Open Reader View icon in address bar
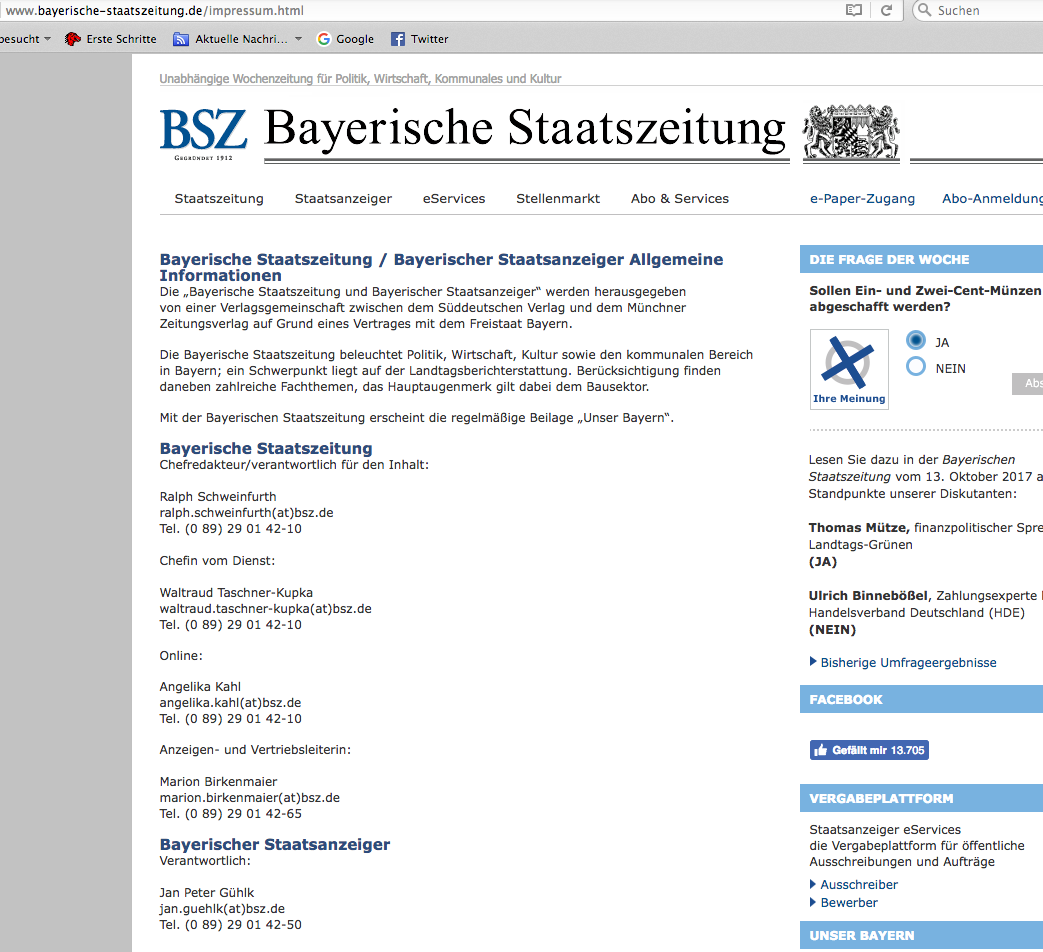Viewport: 1043px width, 952px height. click(853, 10)
